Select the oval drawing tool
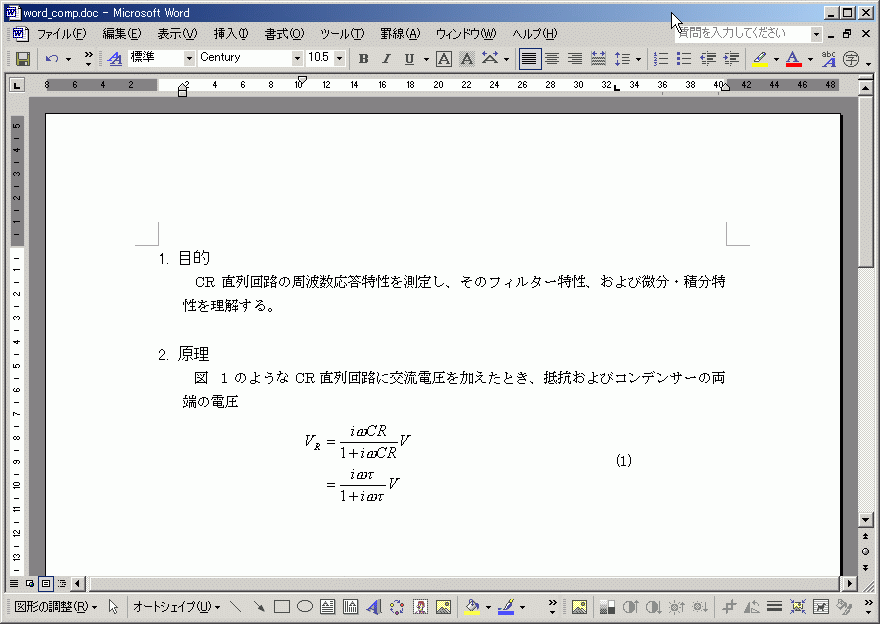This screenshot has height=624, width=880. 305,607
